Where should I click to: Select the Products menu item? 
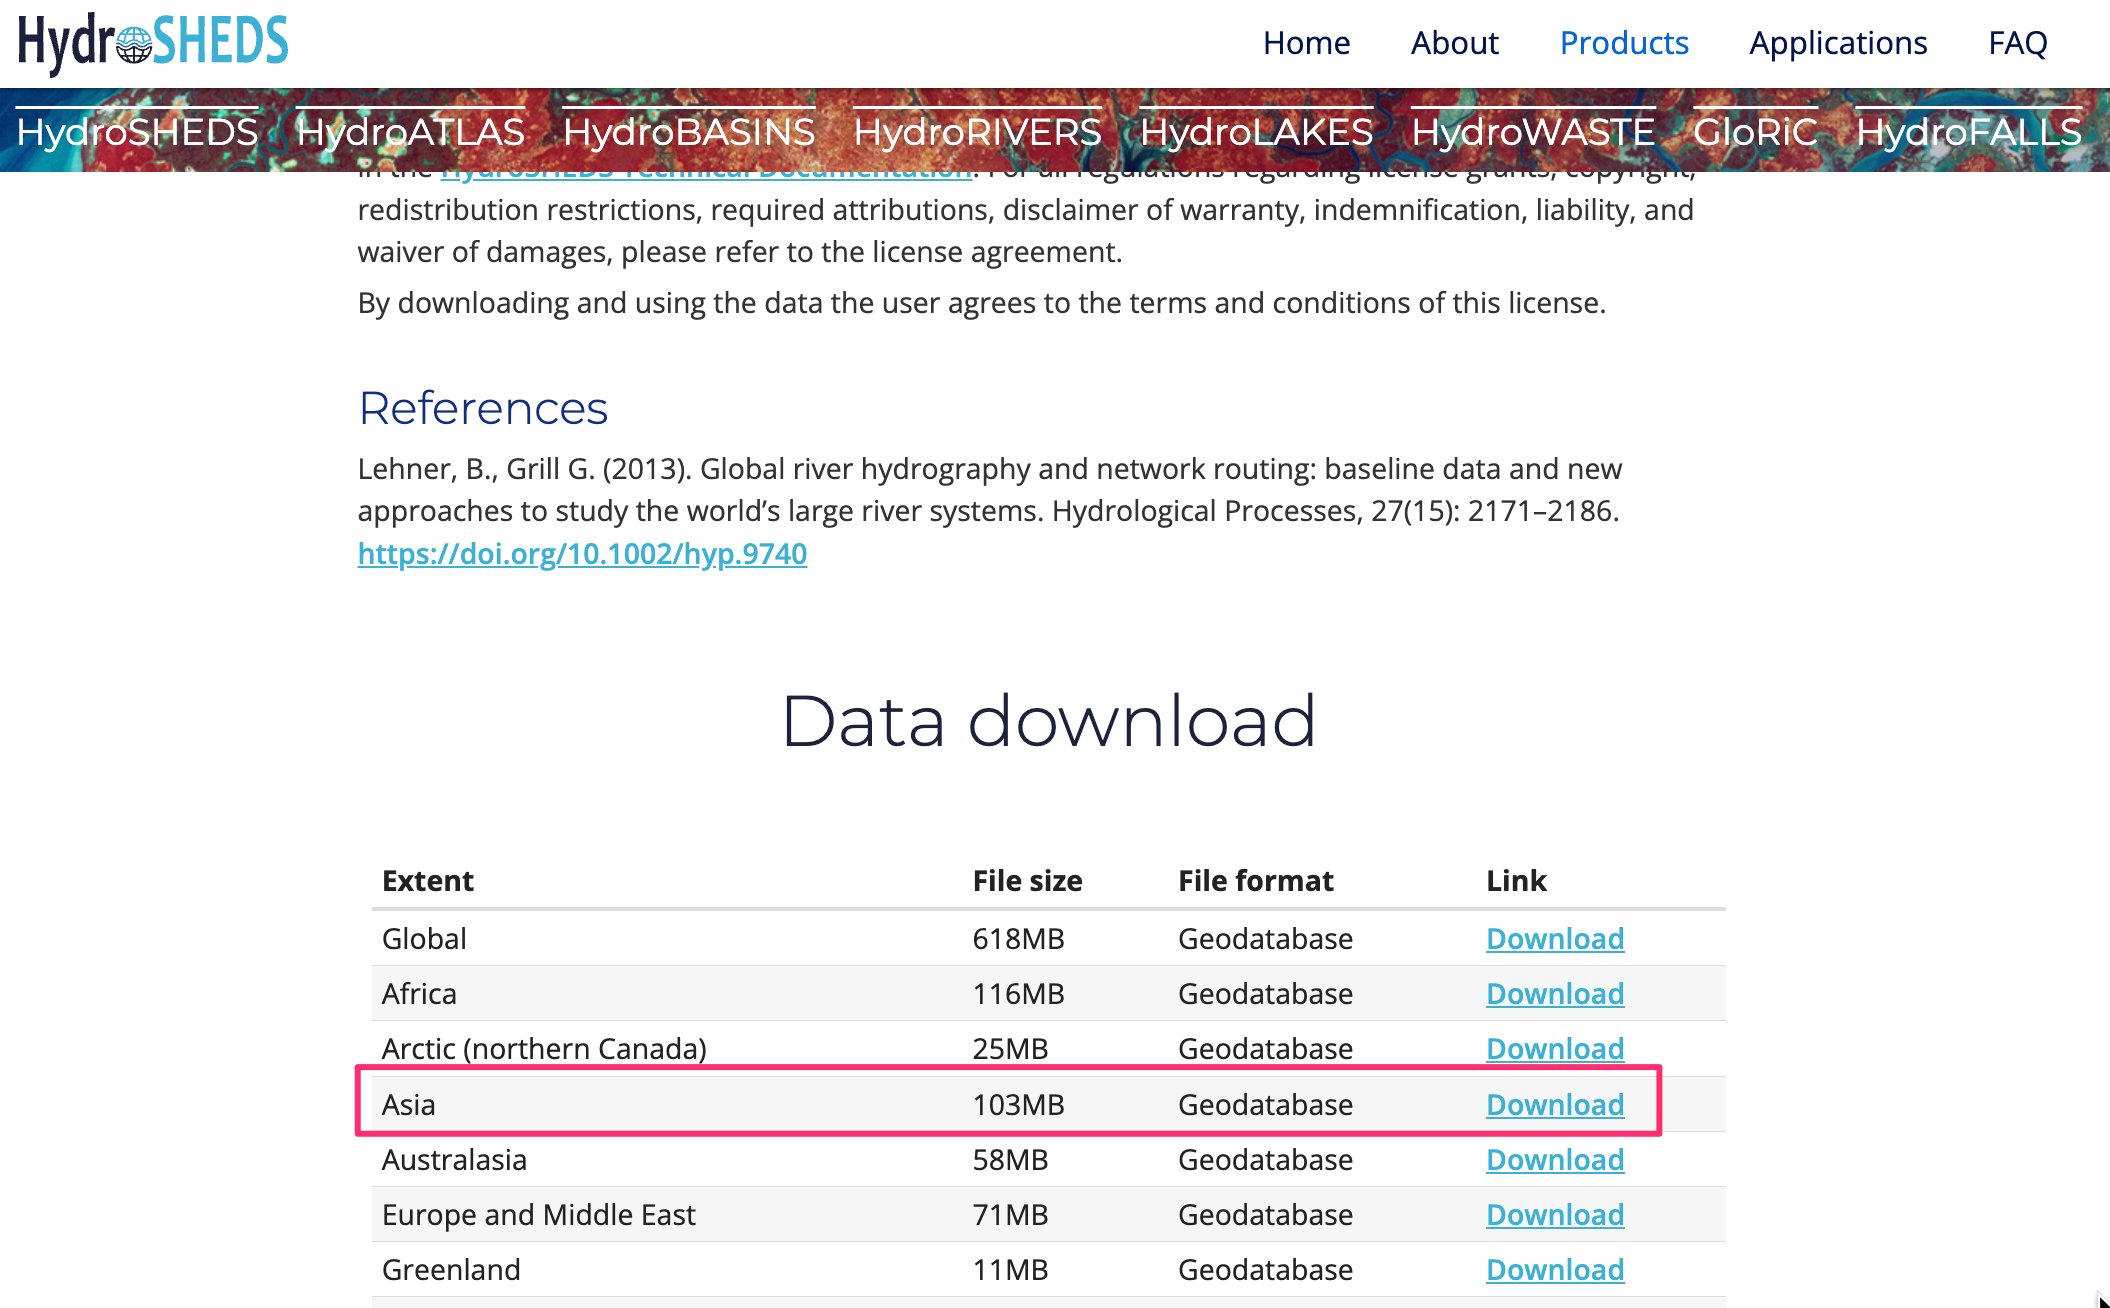click(1623, 43)
